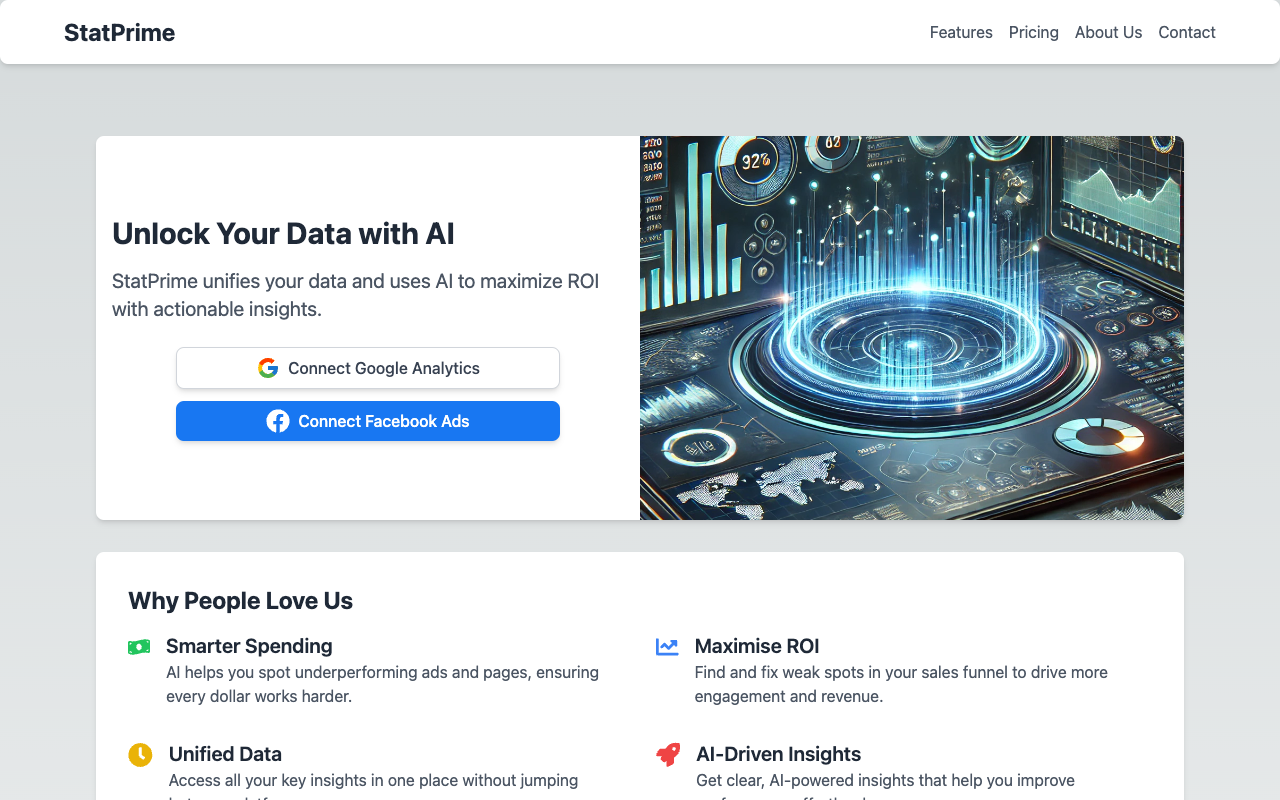Click the green money bill icon

point(139,647)
